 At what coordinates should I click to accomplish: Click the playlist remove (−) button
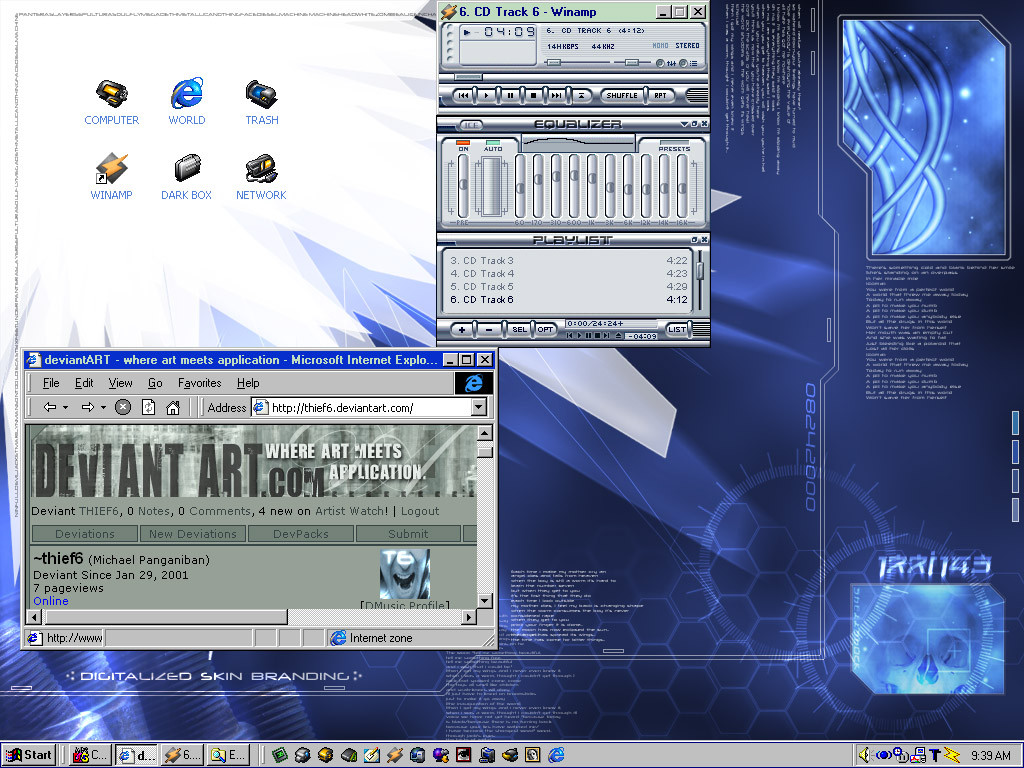point(489,329)
